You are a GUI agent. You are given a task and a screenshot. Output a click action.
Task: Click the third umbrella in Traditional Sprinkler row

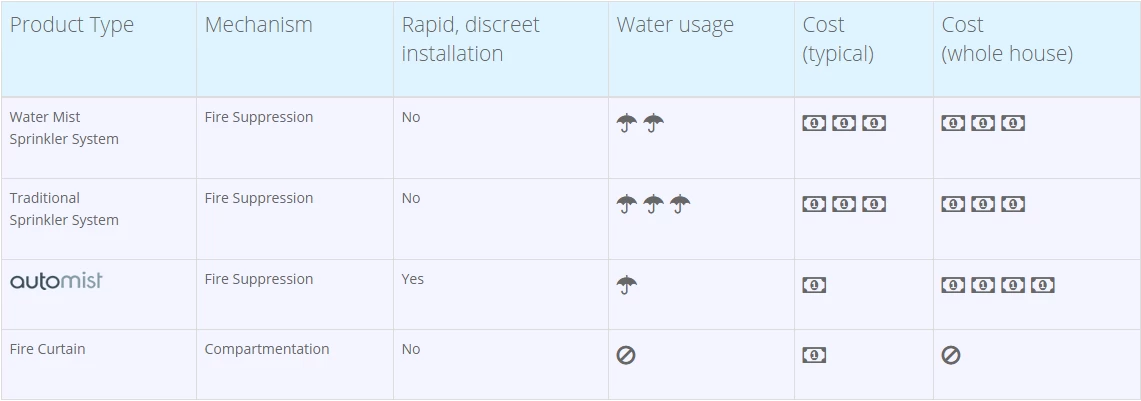point(681,204)
